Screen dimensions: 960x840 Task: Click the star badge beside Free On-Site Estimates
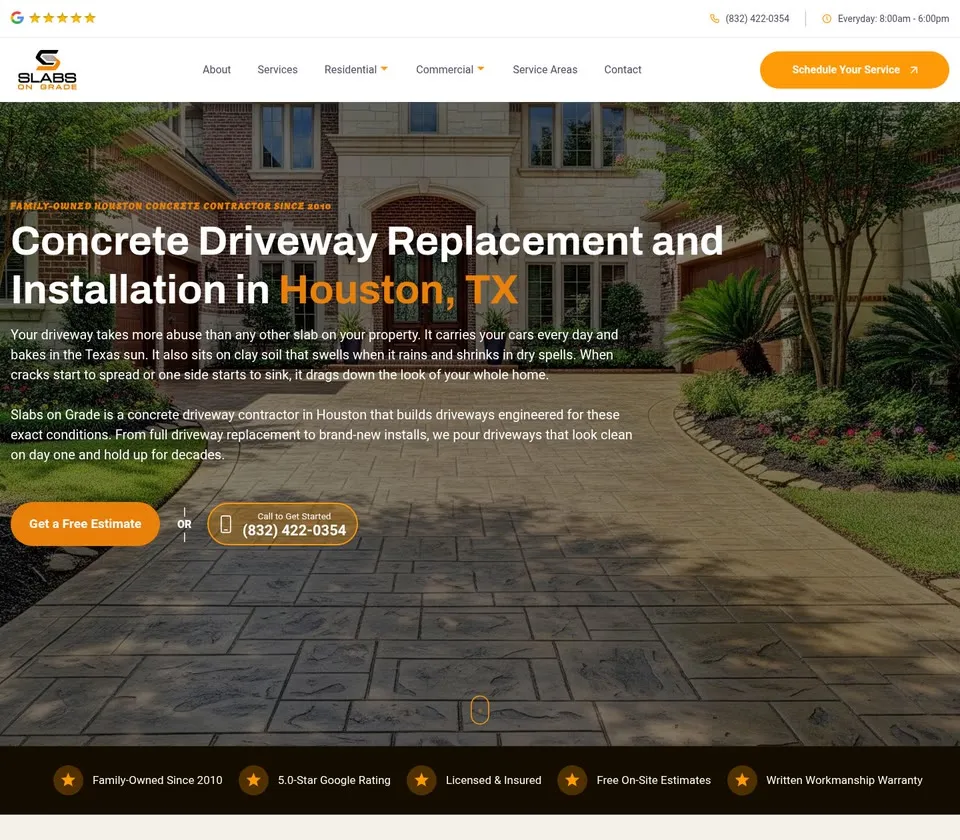pos(572,780)
